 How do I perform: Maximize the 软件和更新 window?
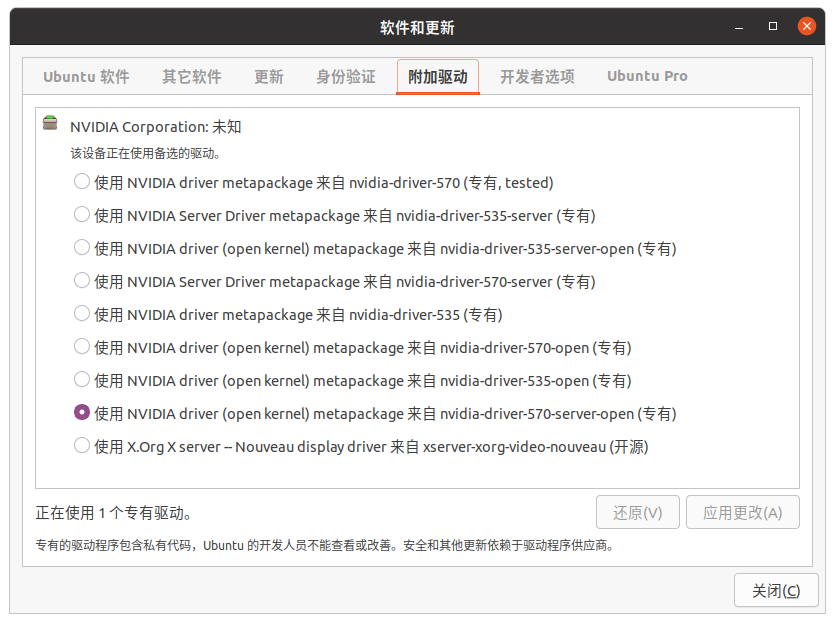click(x=773, y=26)
